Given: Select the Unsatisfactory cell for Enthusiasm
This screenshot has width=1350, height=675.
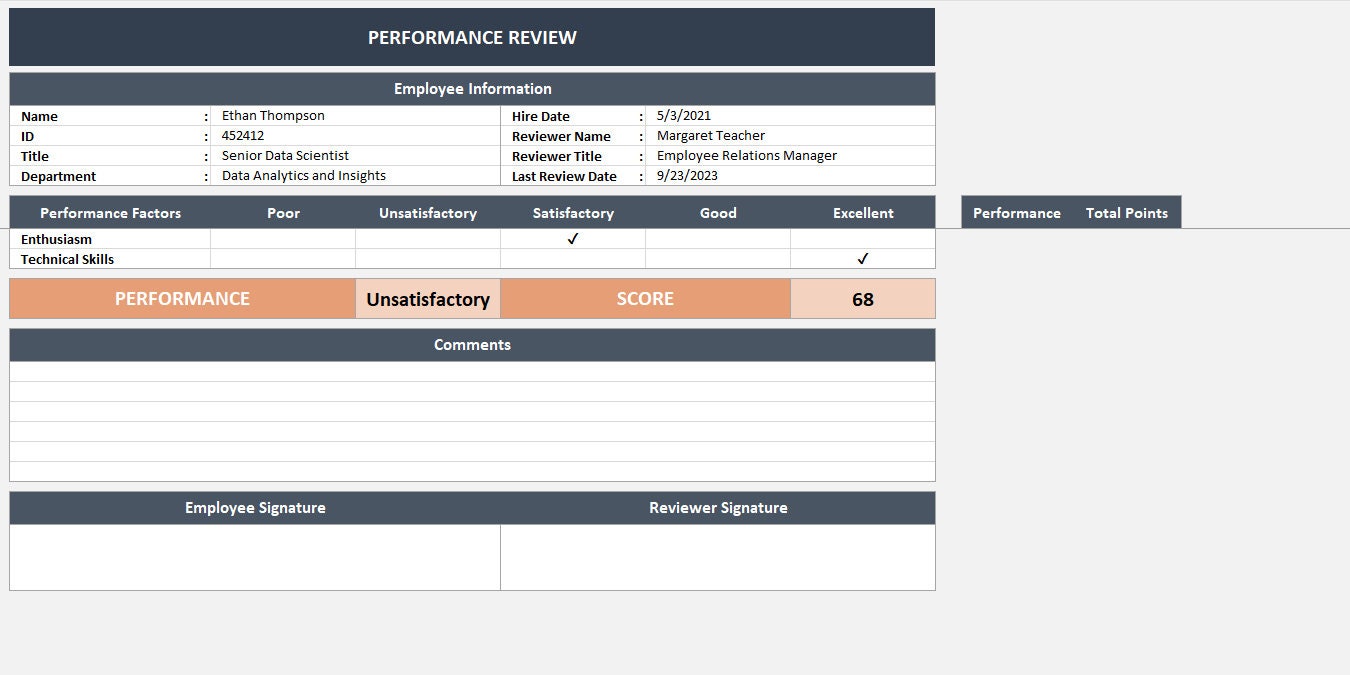Looking at the screenshot, I should tap(427, 238).
